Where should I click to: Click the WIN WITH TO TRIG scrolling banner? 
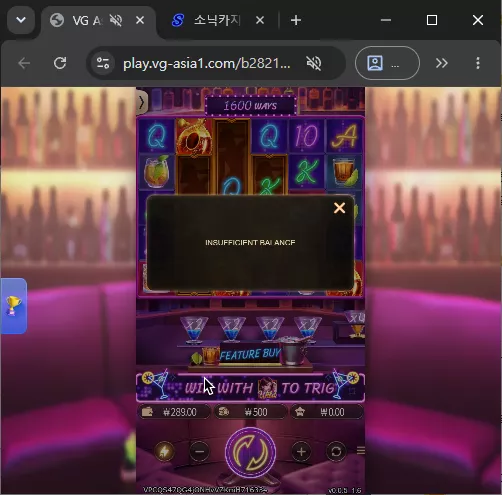coord(250,387)
